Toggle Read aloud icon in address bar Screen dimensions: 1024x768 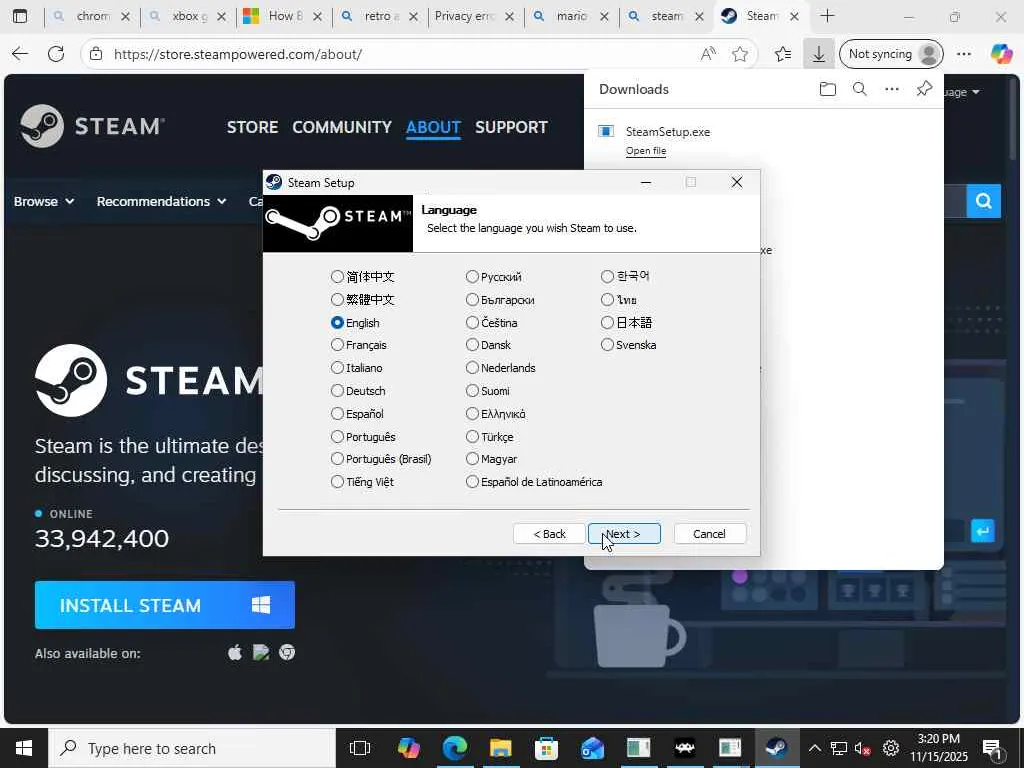pyautogui.click(x=708, y=54)
